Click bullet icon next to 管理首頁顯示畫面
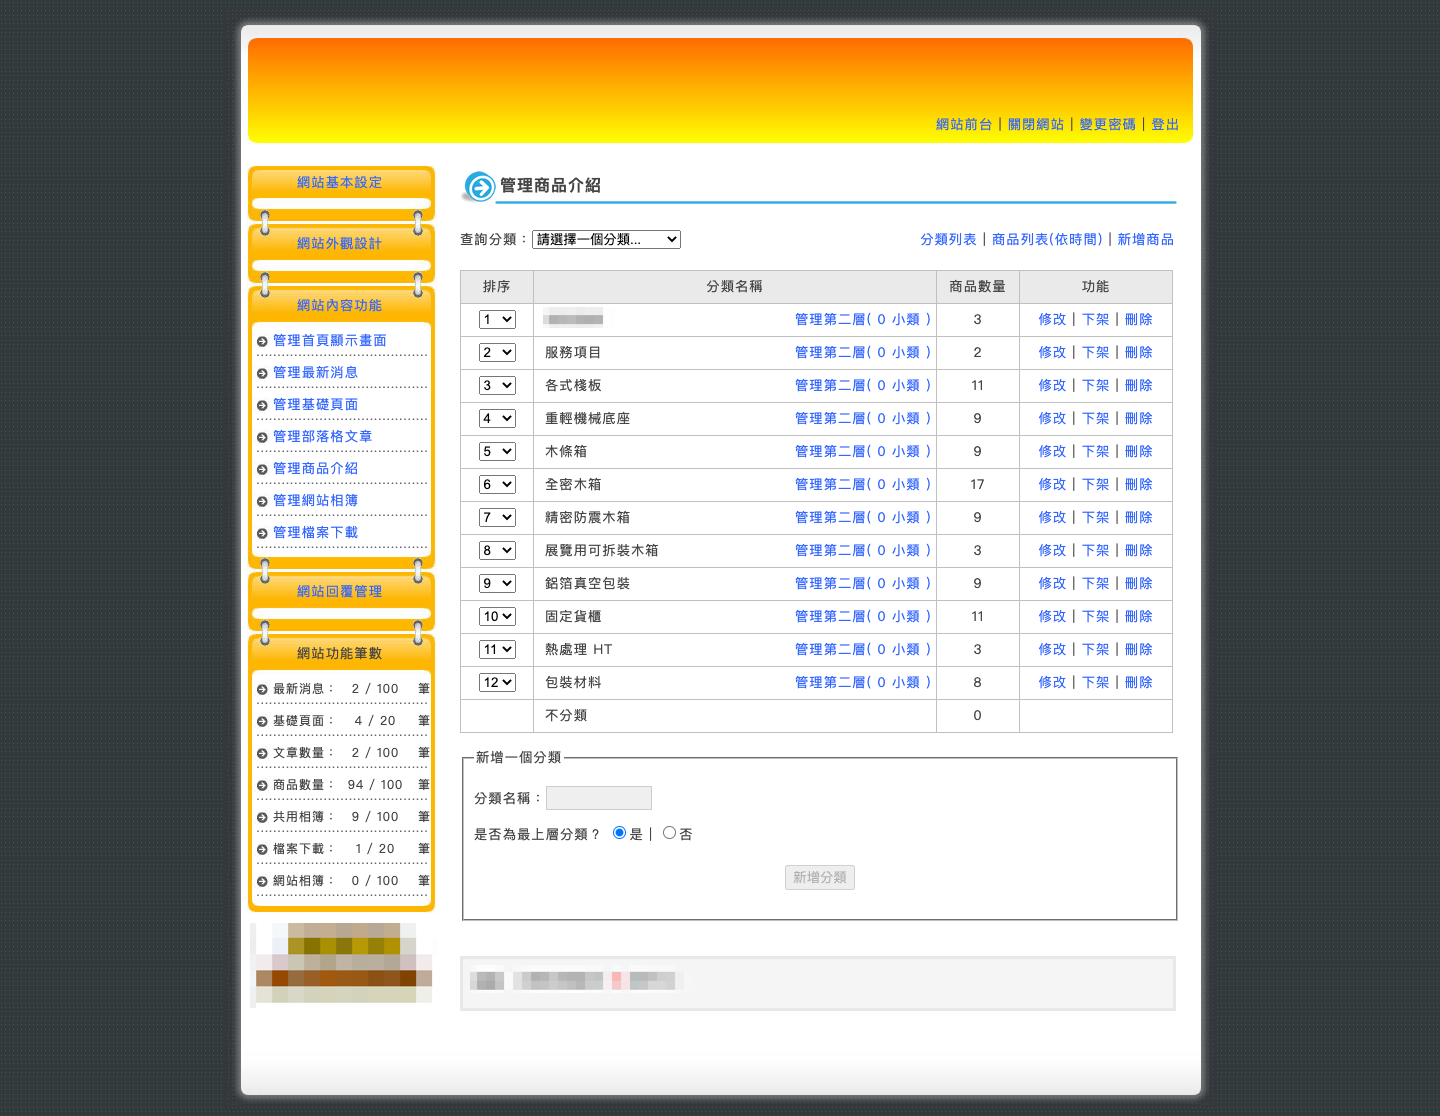 pyautogui.click(x=262, y=342)
